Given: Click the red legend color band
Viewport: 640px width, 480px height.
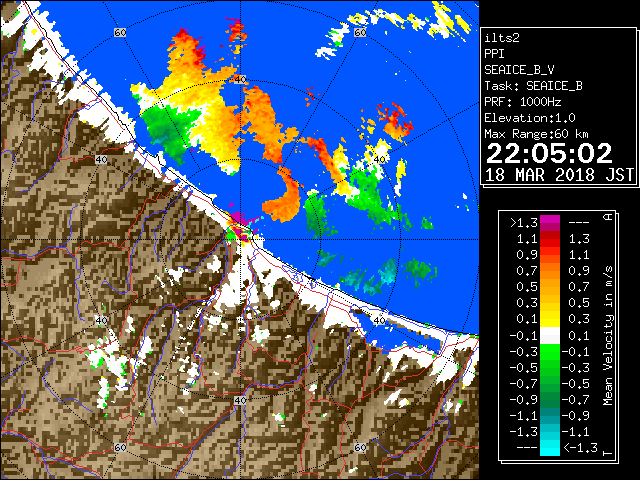Looking at the screenshot, I should click(x=550, y=241).
